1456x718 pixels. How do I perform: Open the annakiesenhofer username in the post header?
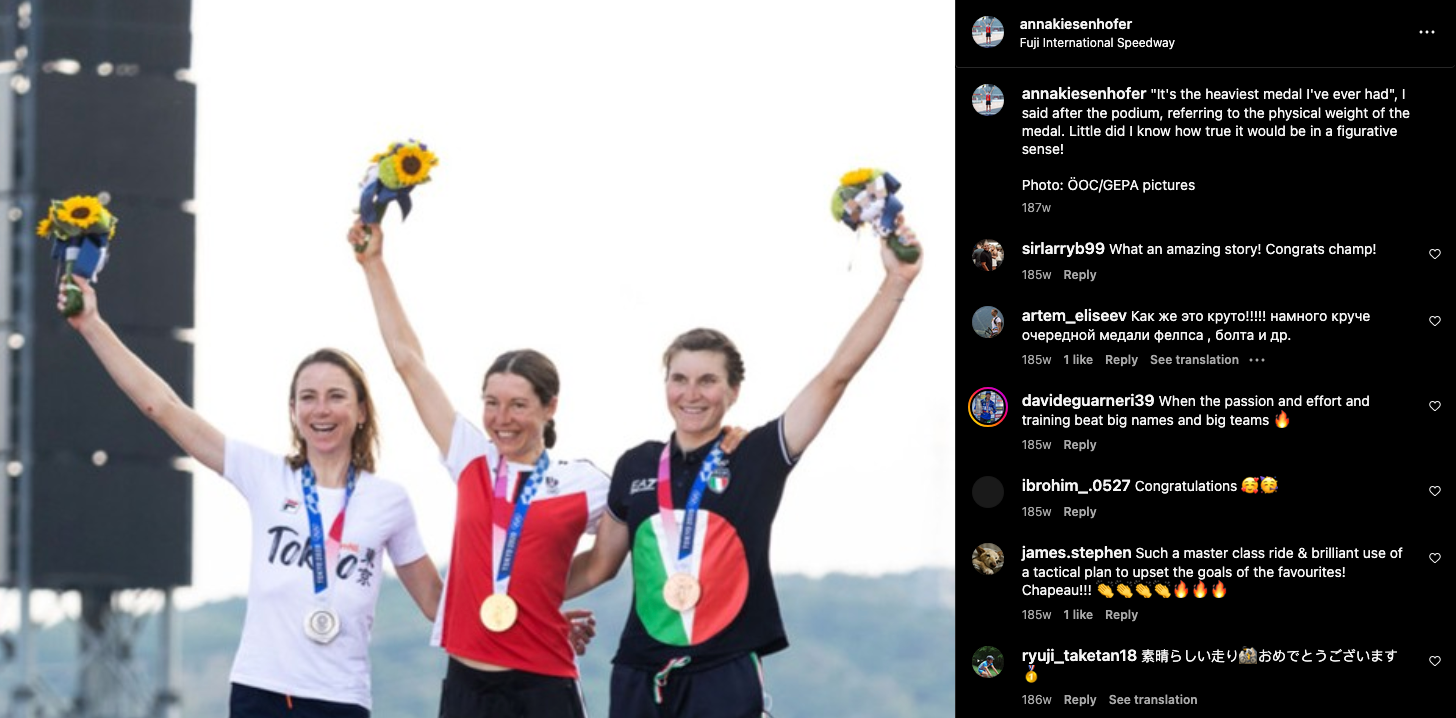point(1076,24)
